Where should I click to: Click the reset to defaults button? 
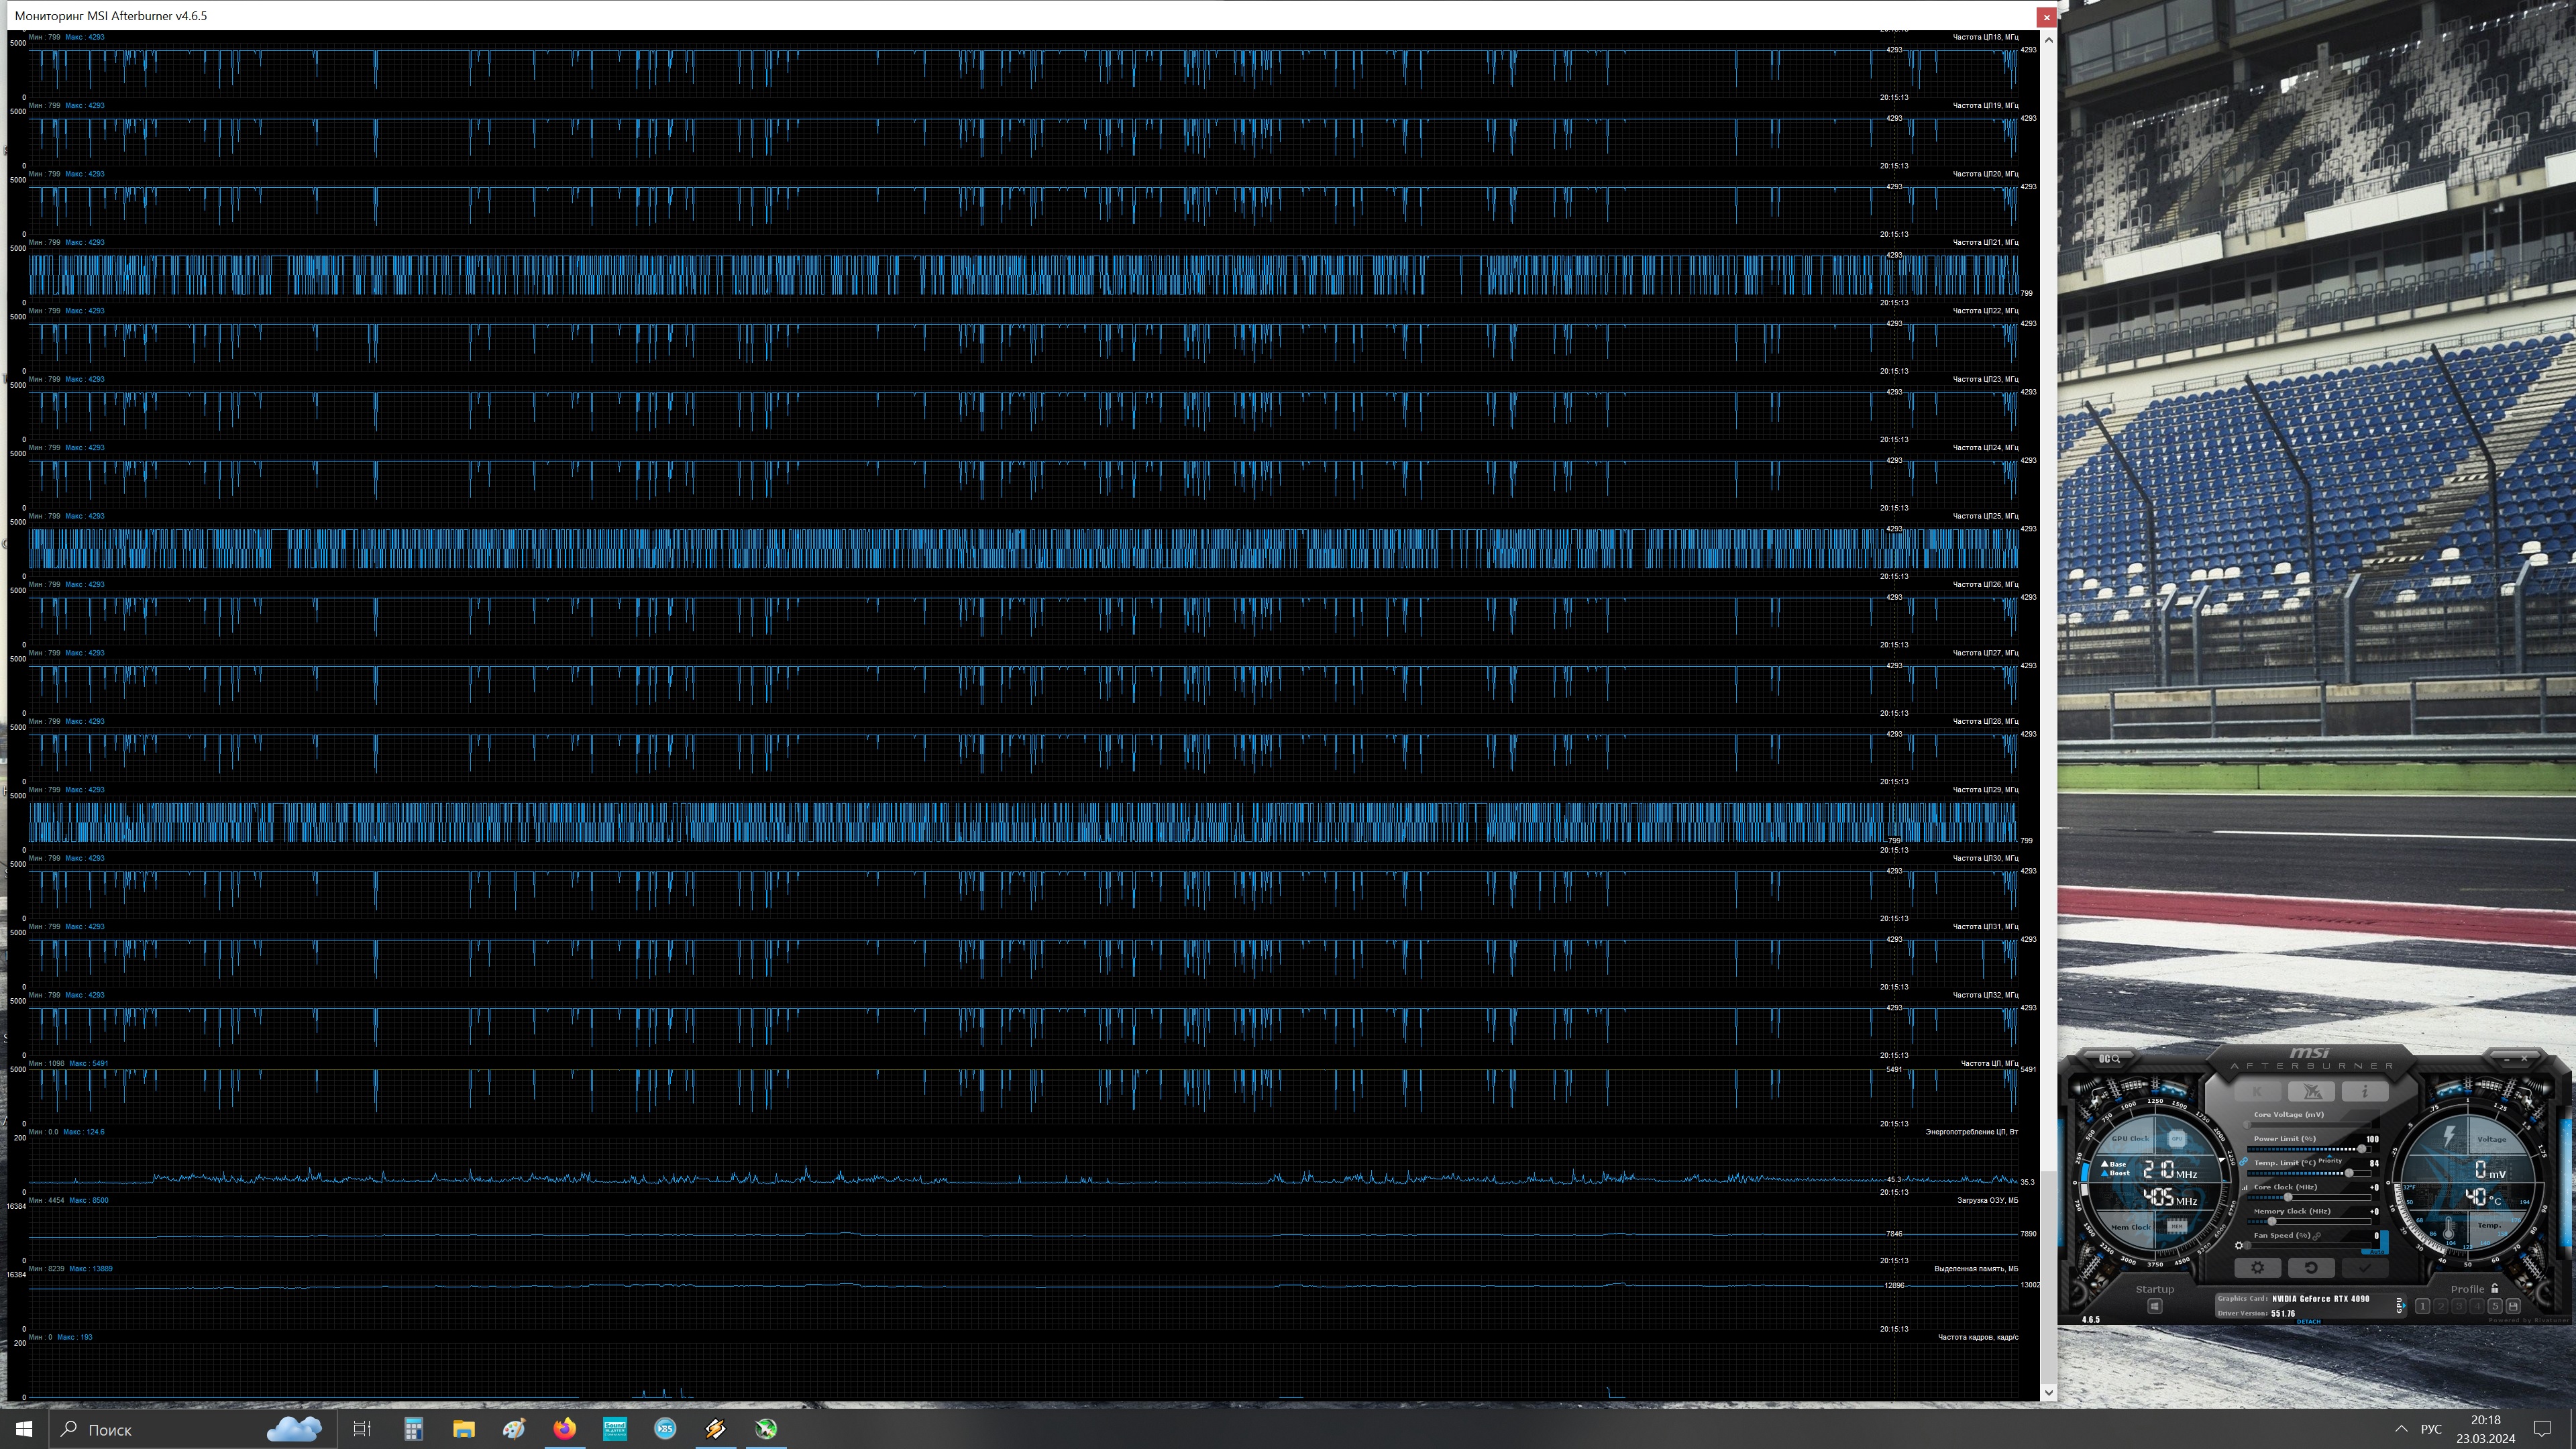pos(2311,1267)
